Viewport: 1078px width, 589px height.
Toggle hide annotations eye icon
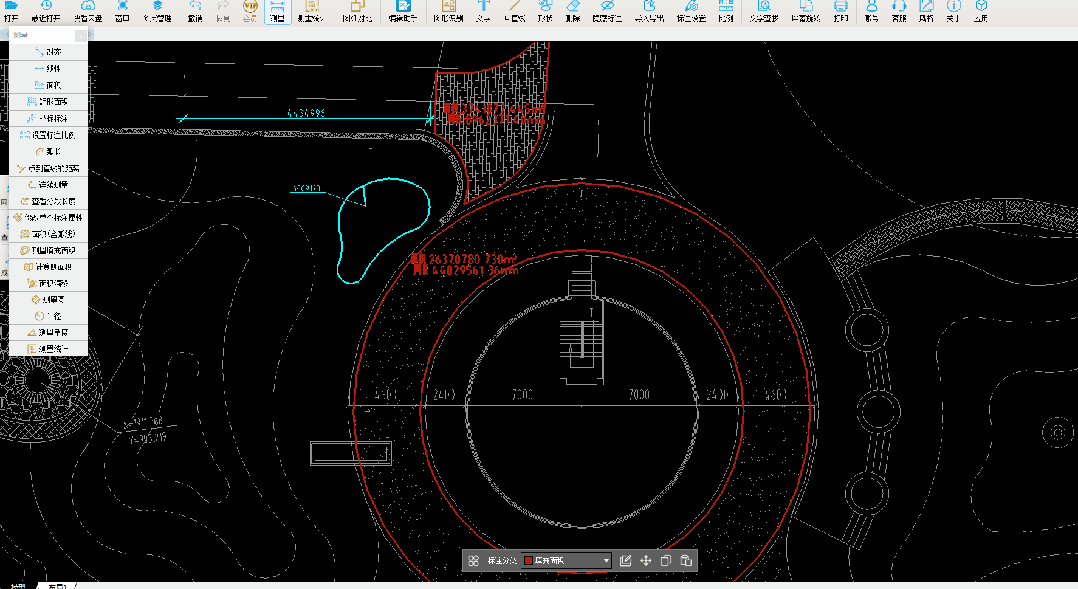point(607,11)
